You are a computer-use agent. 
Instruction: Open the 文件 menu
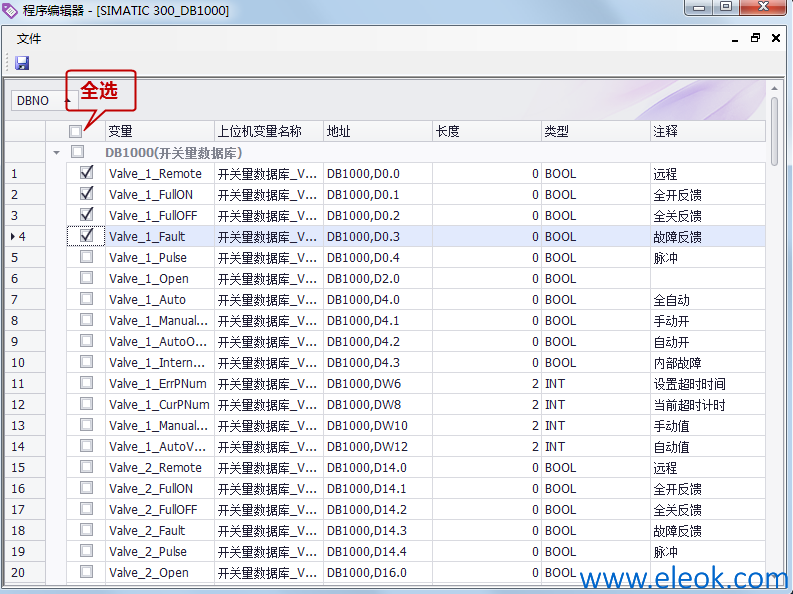[29, 39]
